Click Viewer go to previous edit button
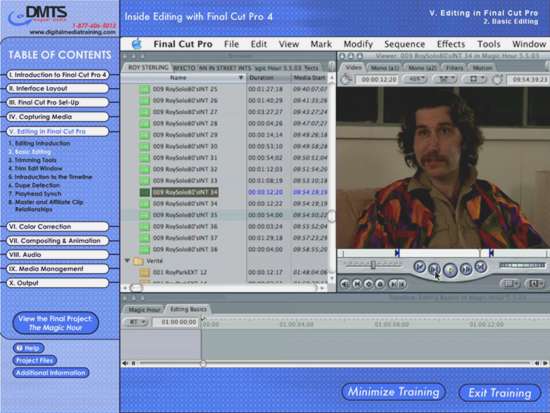550x413 pixels. pyautogui.click(x=420, y=267)
